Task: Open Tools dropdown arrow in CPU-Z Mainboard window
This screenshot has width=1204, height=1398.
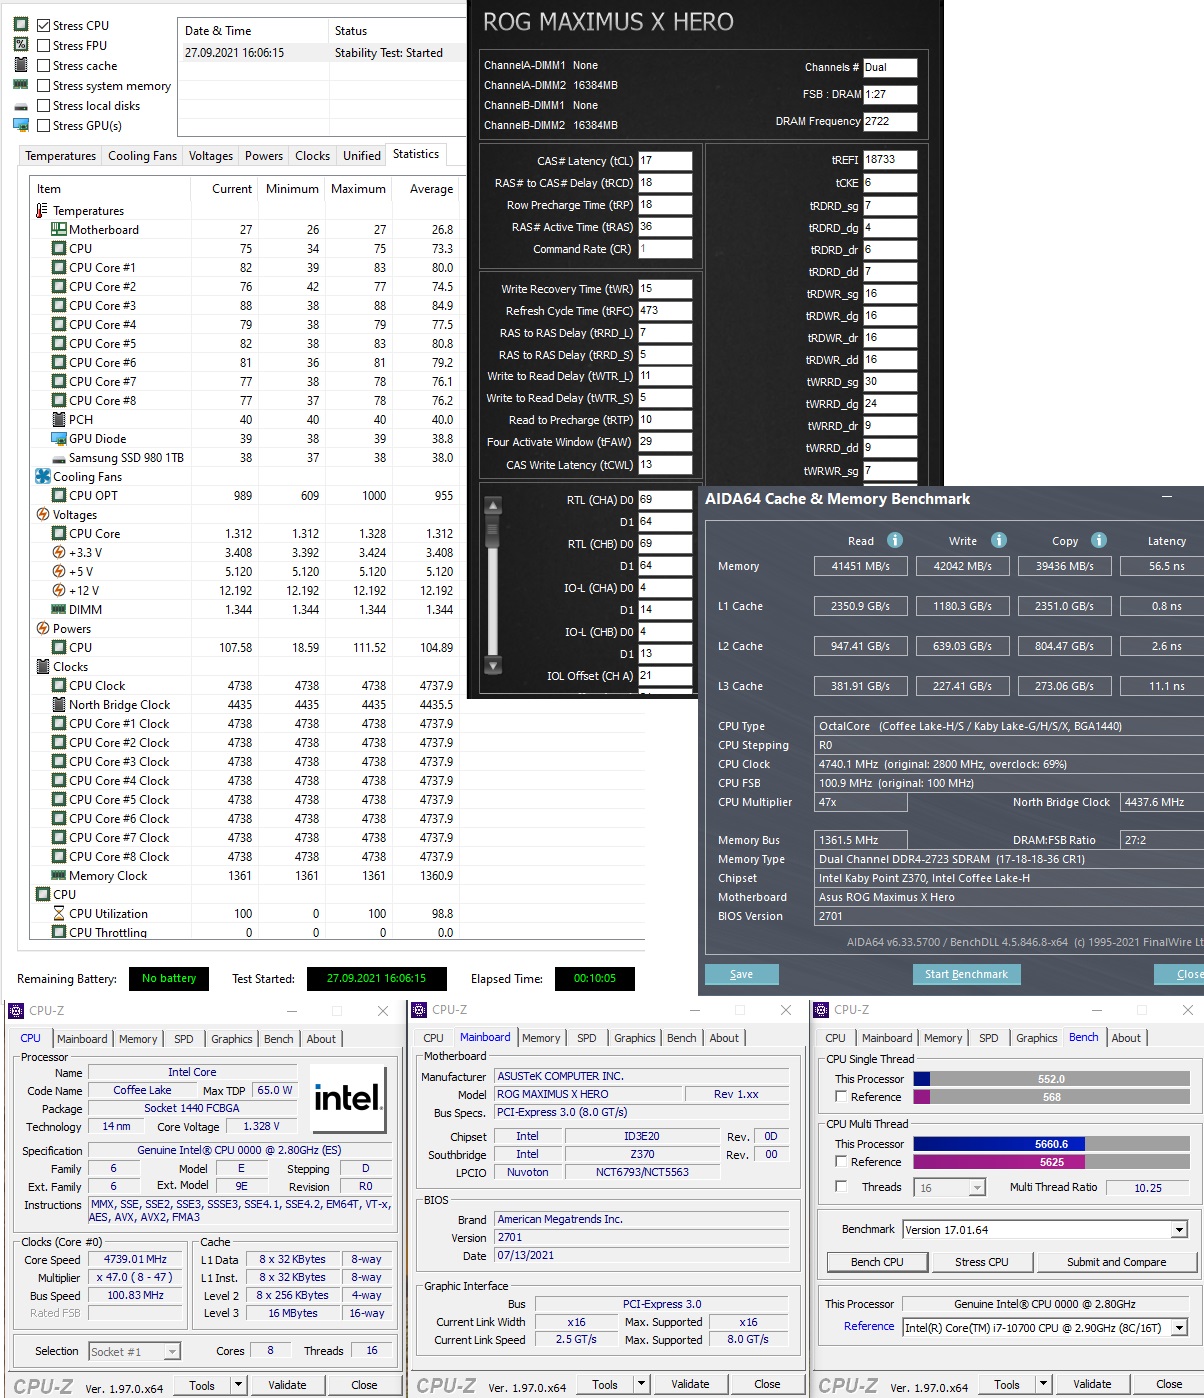Action: pyautogui.click(x=641, y=1385)
